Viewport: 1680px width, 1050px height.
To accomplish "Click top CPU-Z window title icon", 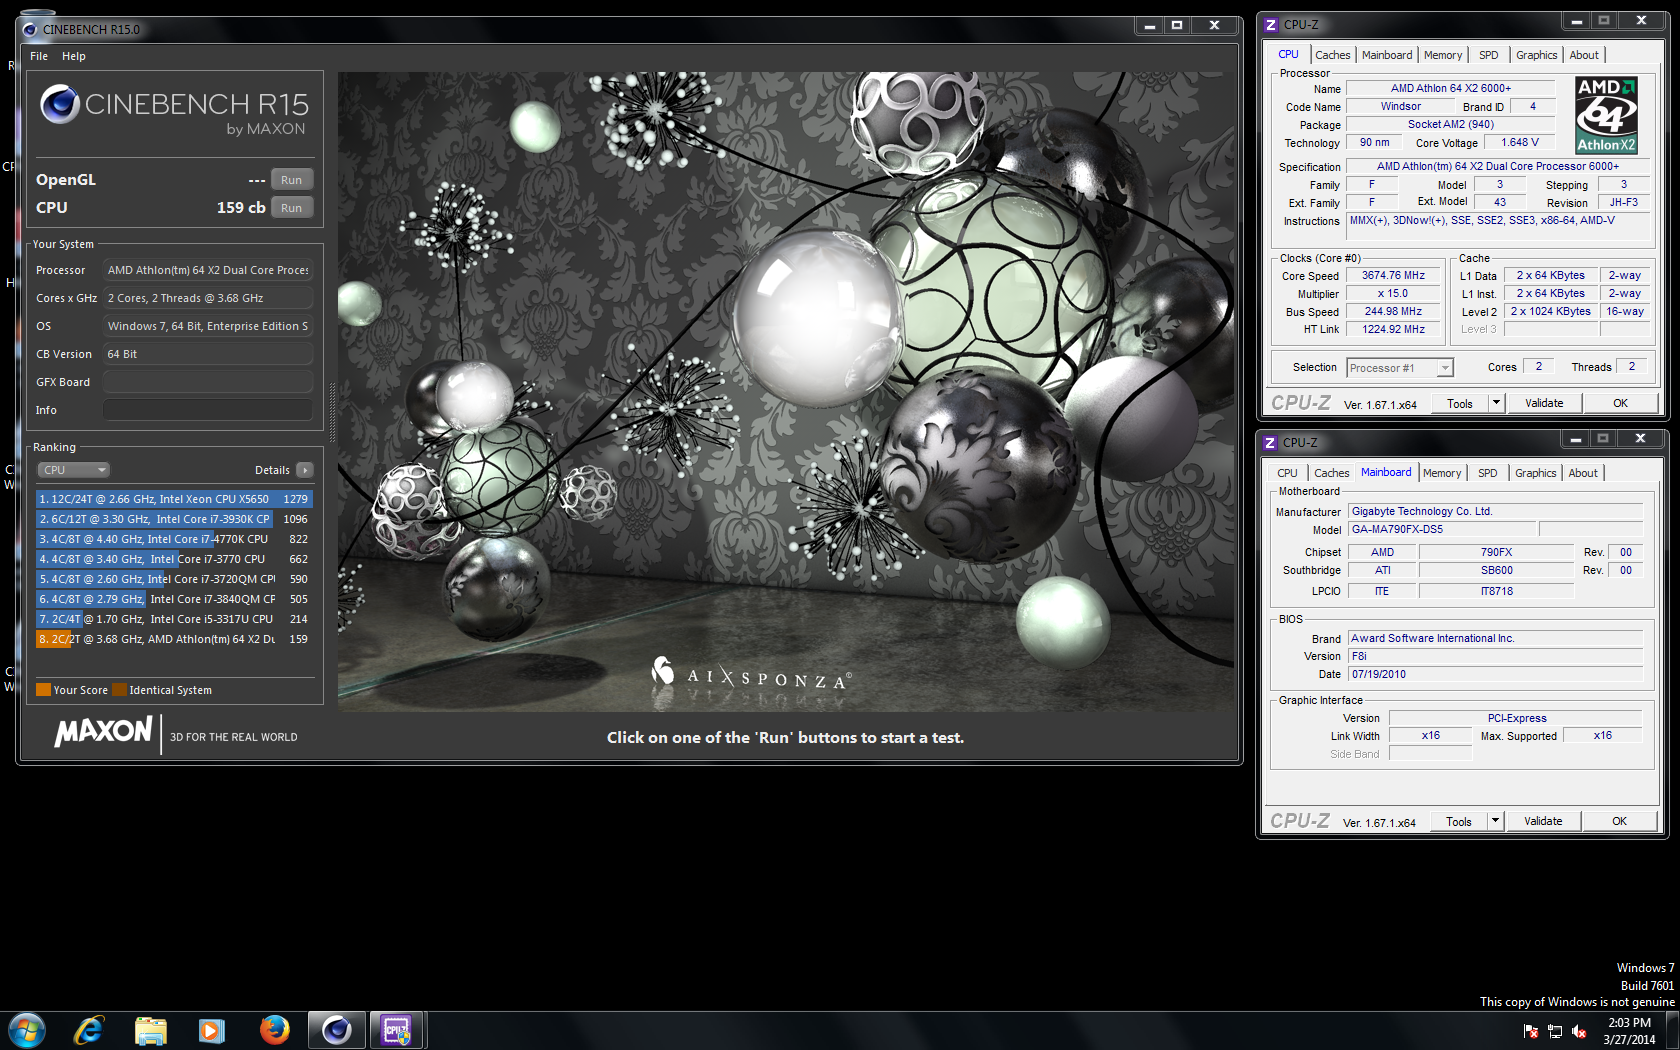I will [1271, 25].
